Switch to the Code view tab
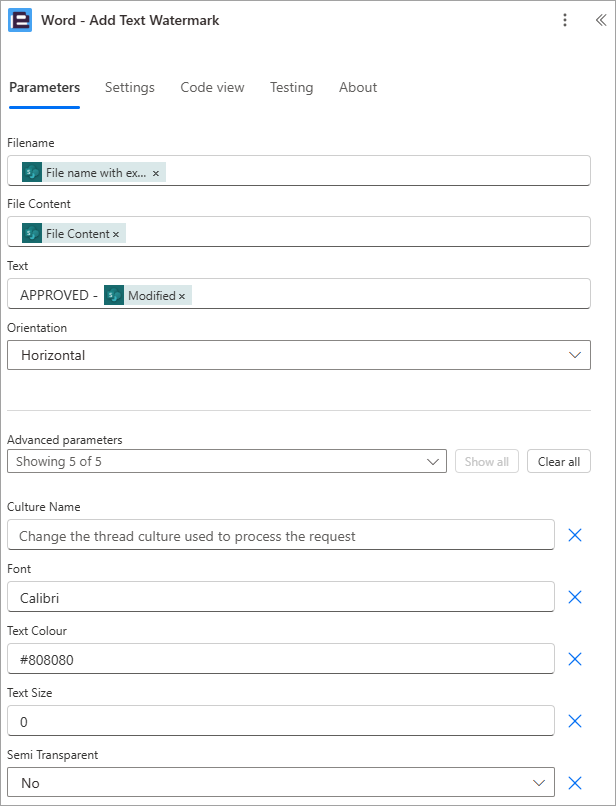The width and height of the screenshot is (616, 806). point(212,87)
